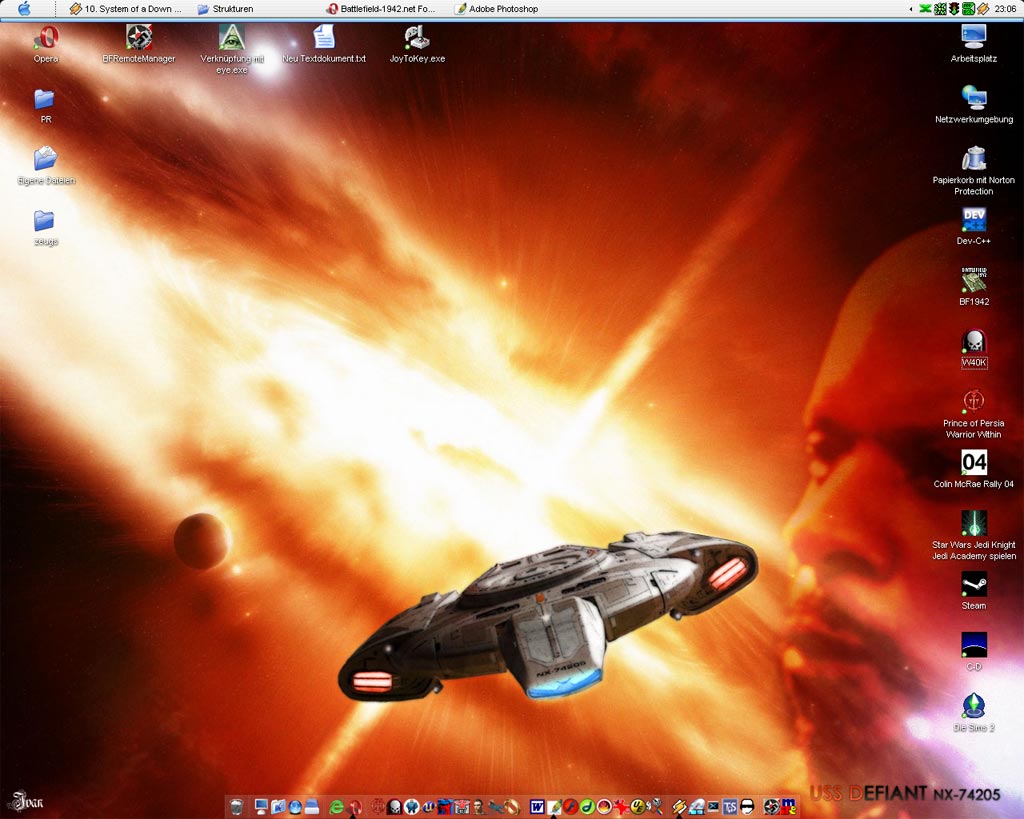Click the green X tray icon

925,8
